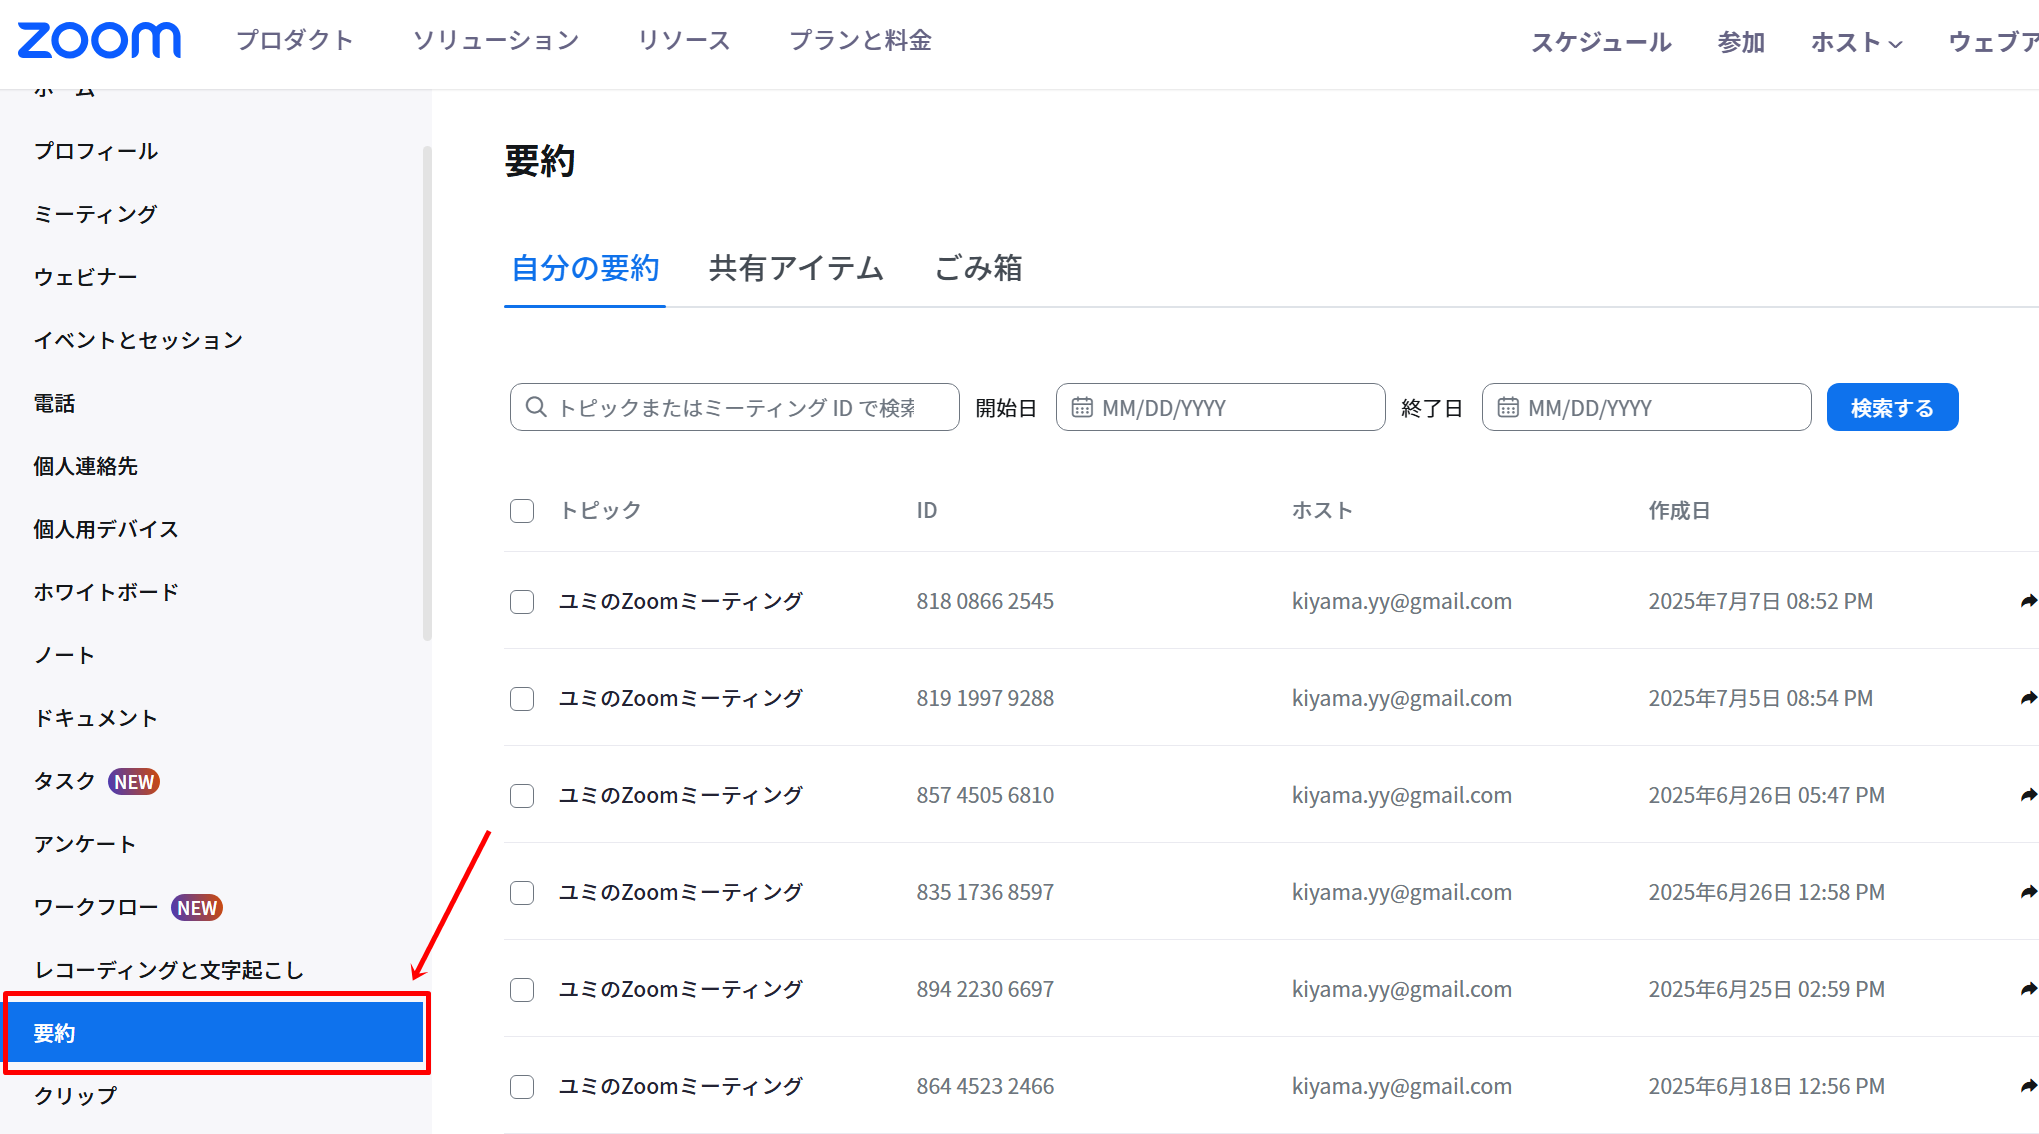The height and width of the screenshot is (1134, 2039).
Task: Check the box for meeting 818 0866 2545
Action: [522, 602]
